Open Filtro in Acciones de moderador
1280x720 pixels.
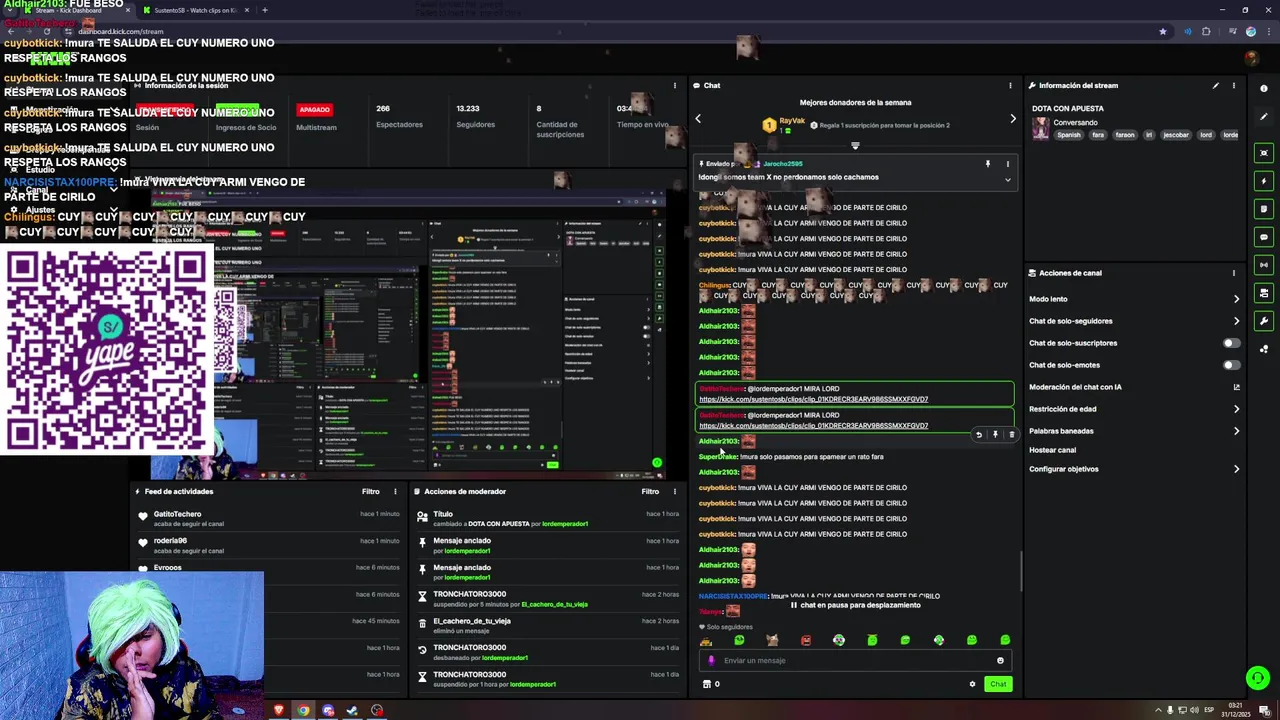pos(650,491)
